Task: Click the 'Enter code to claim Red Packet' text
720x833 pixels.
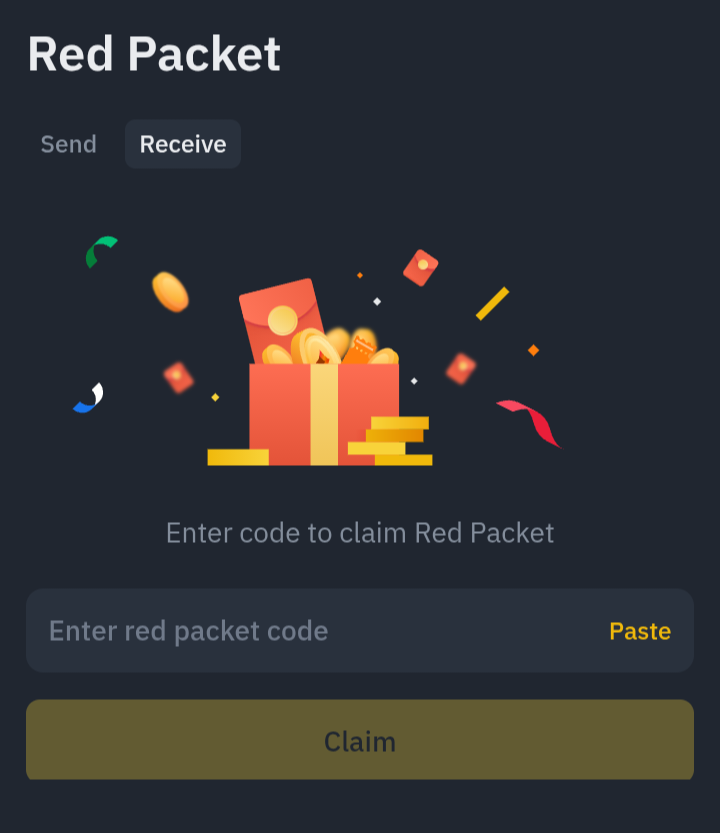Action: click(360, 533)
